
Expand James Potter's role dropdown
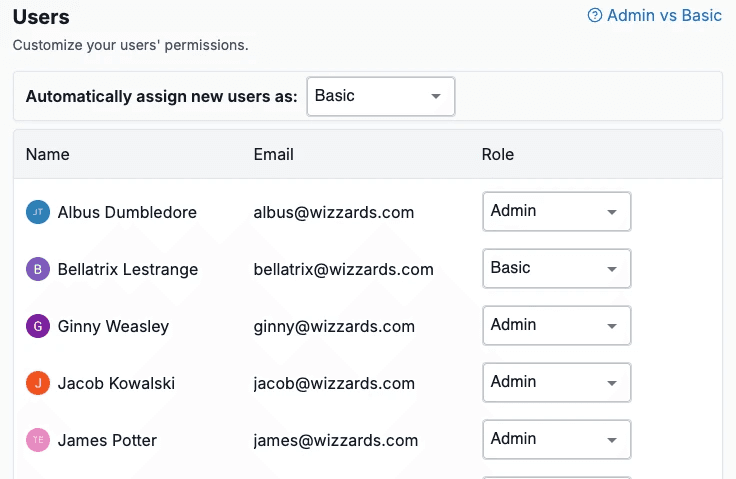tap(556, 439)
